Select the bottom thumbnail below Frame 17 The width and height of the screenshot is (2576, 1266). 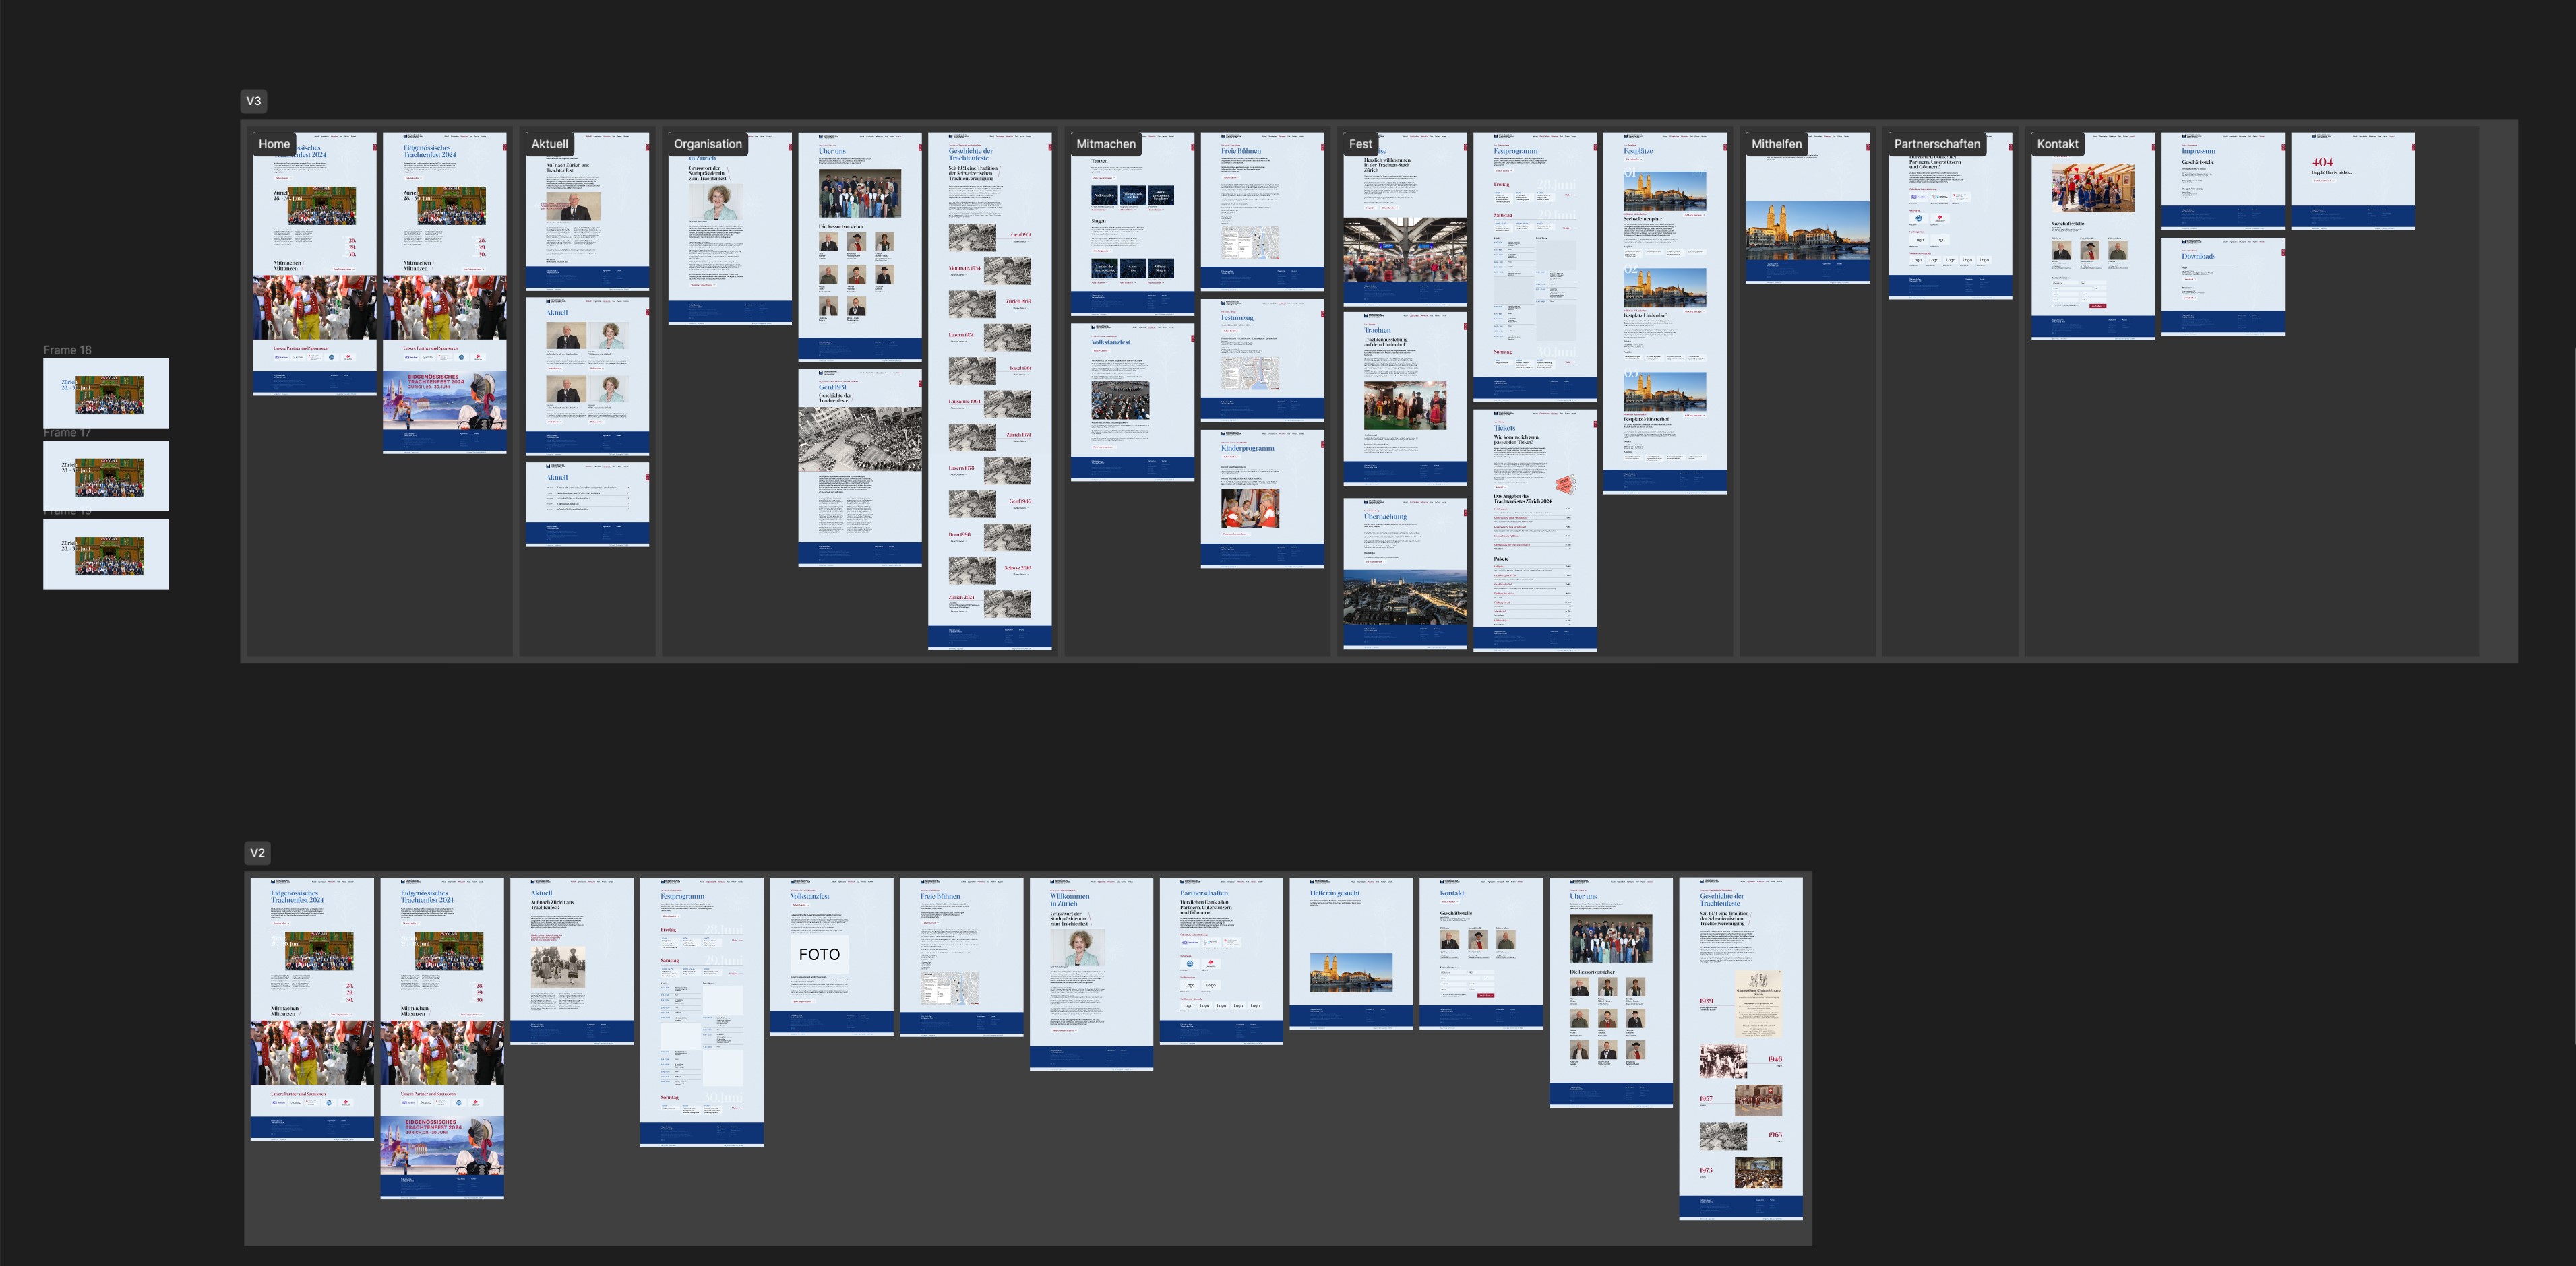(x=106, y=554)
